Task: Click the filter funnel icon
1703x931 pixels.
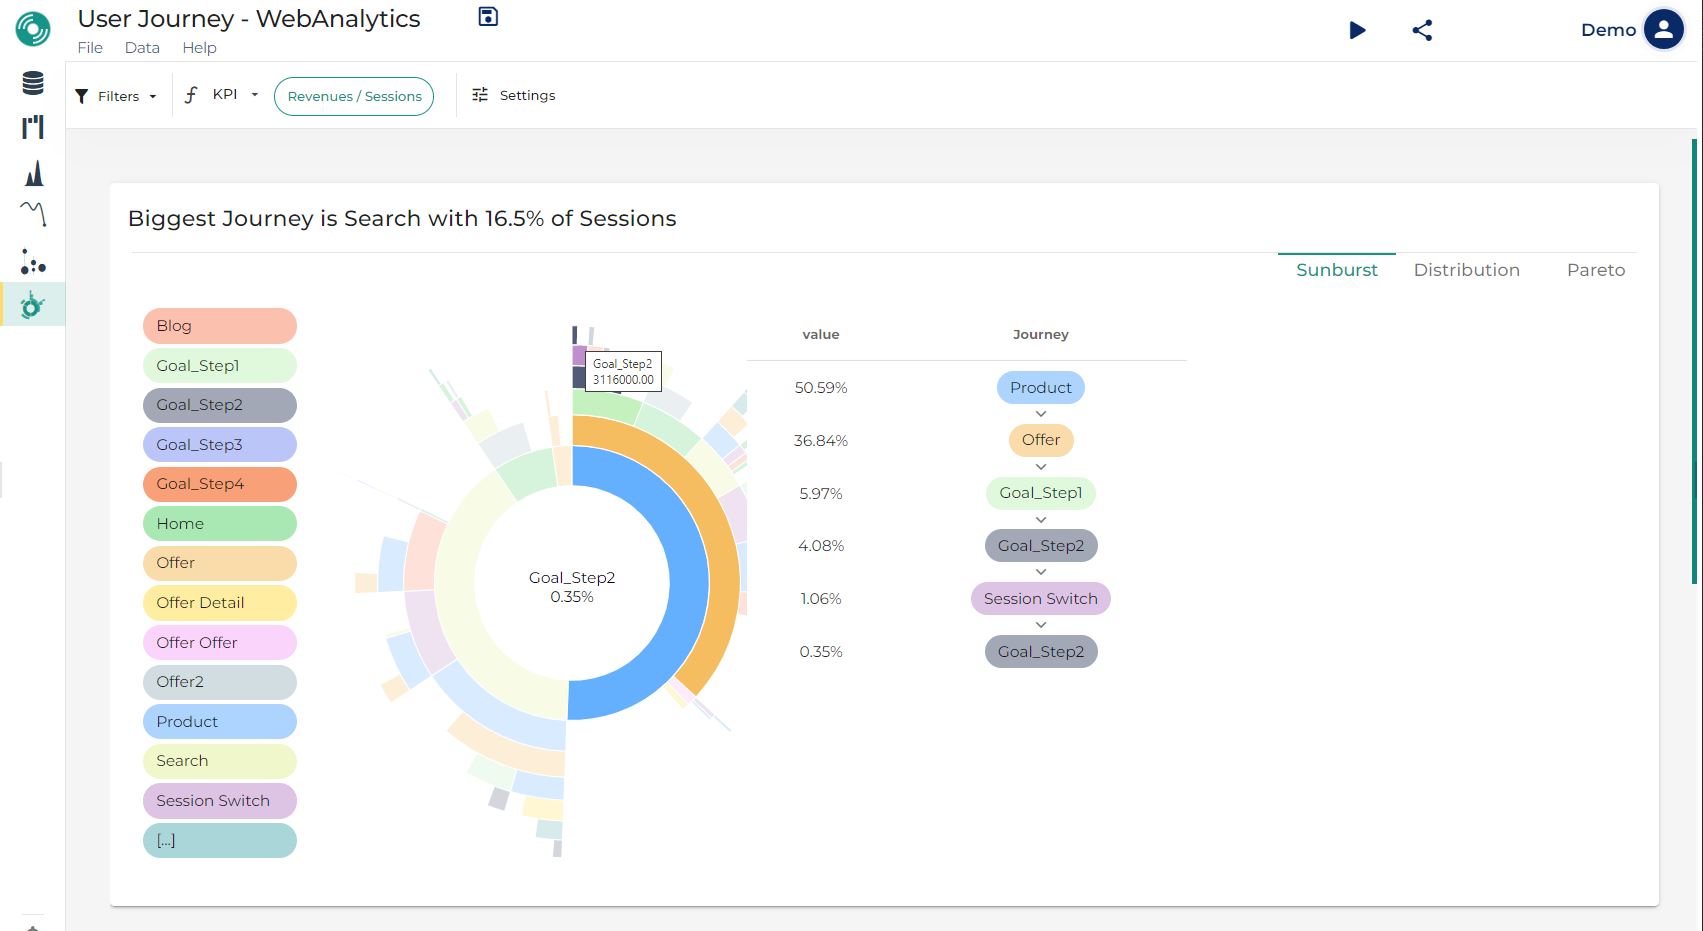Action: pyautogui.click(x=82, y=96)
